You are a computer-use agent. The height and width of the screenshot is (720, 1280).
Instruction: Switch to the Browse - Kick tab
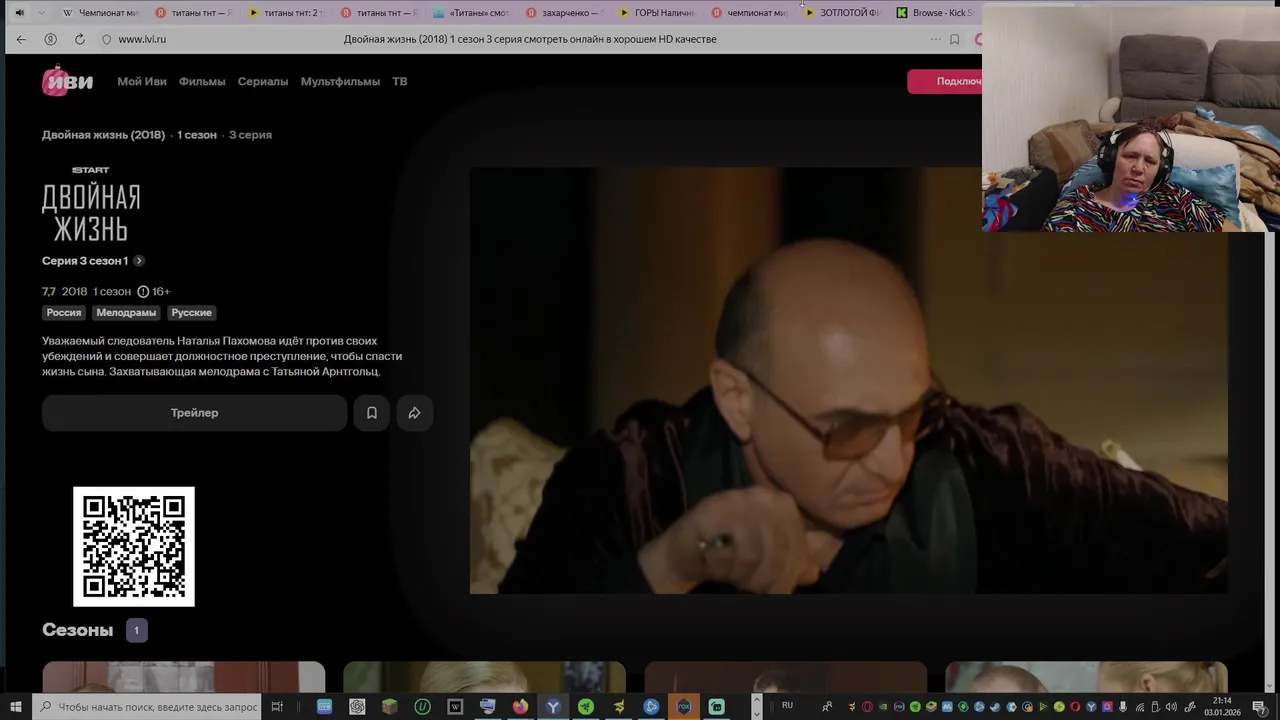point(935,13)
